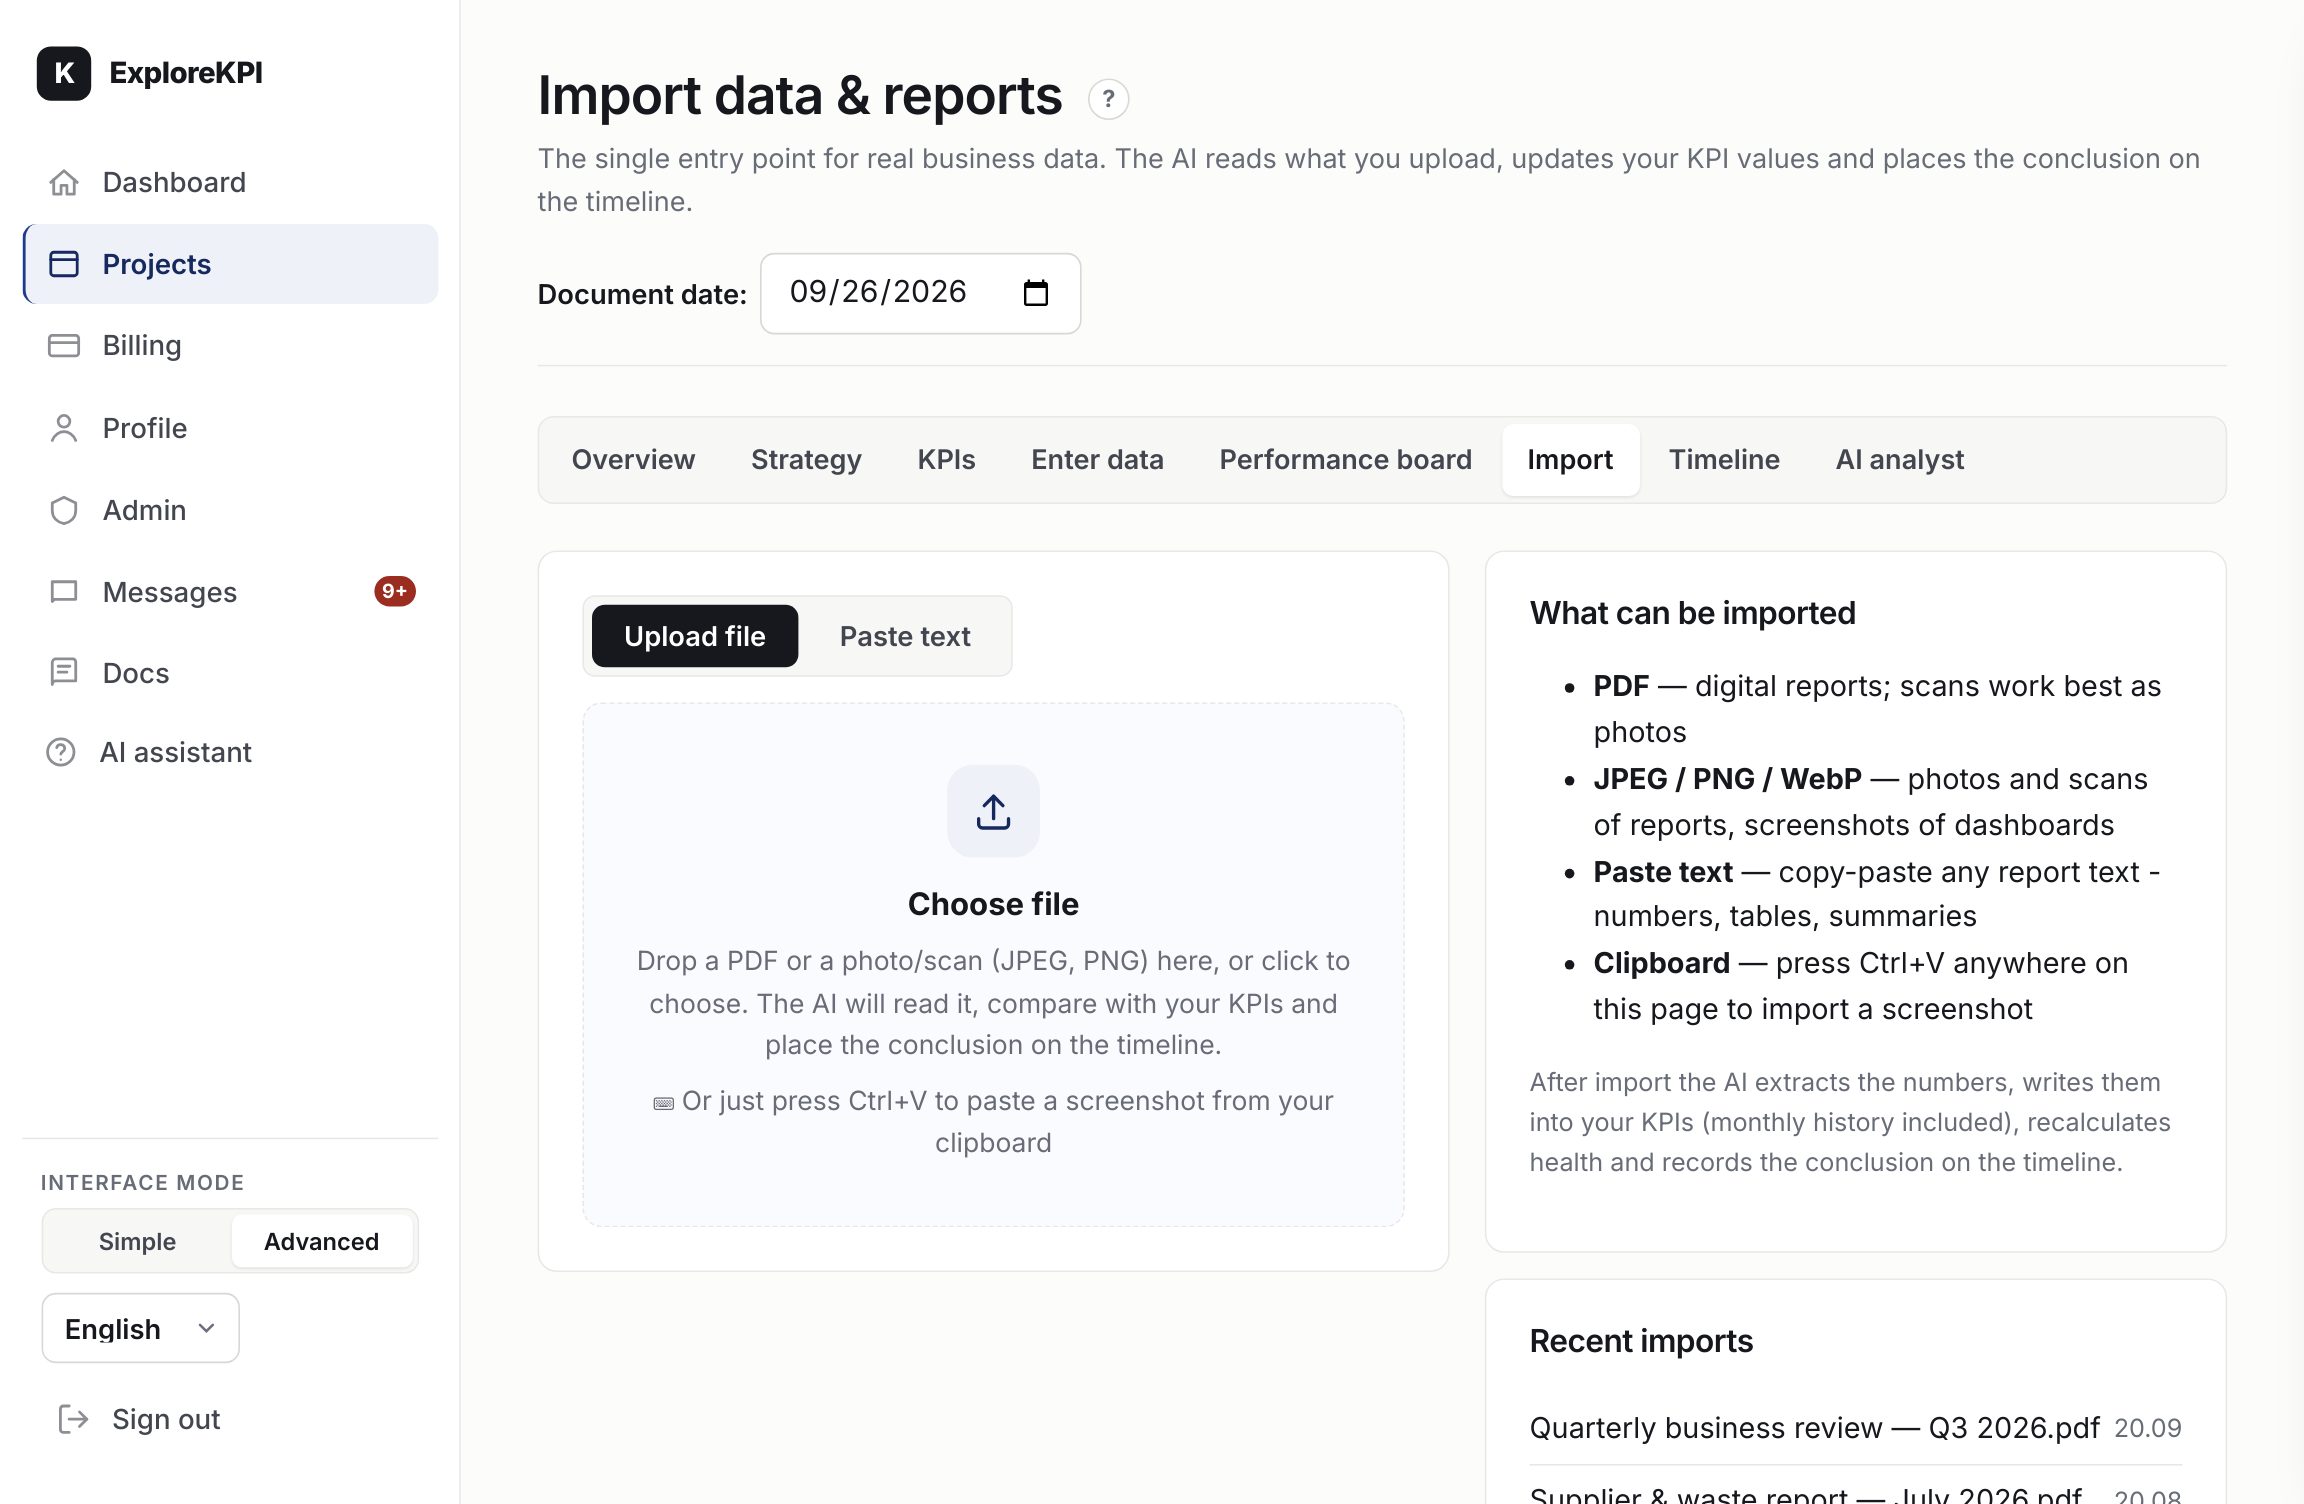Click the AI assistant question icon
The height and width of the screenshot is (1504, 2304).
pos(61,752)
